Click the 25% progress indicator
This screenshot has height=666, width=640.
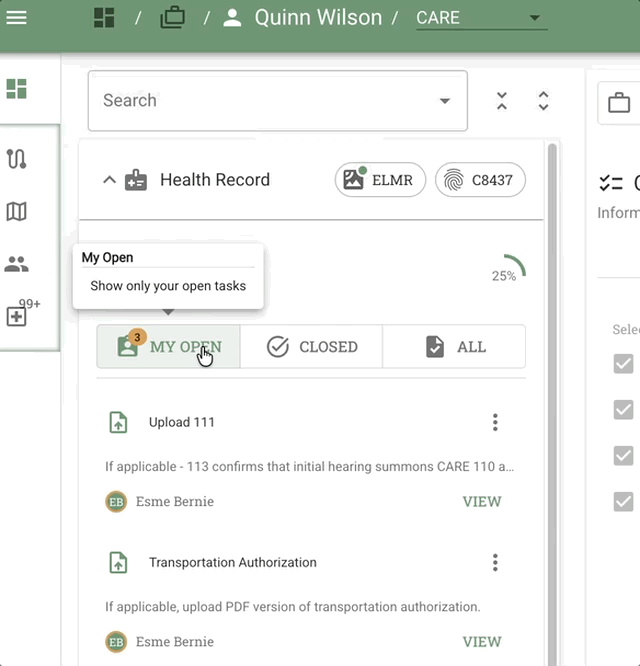(x=507, y=270)
